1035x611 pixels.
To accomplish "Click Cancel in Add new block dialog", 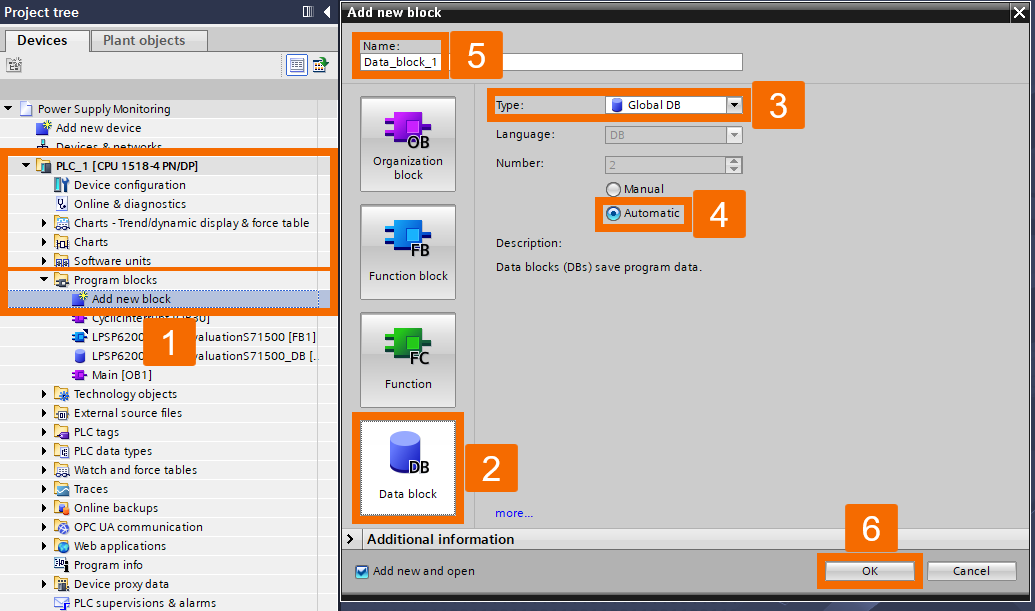I will click(971, 571).
